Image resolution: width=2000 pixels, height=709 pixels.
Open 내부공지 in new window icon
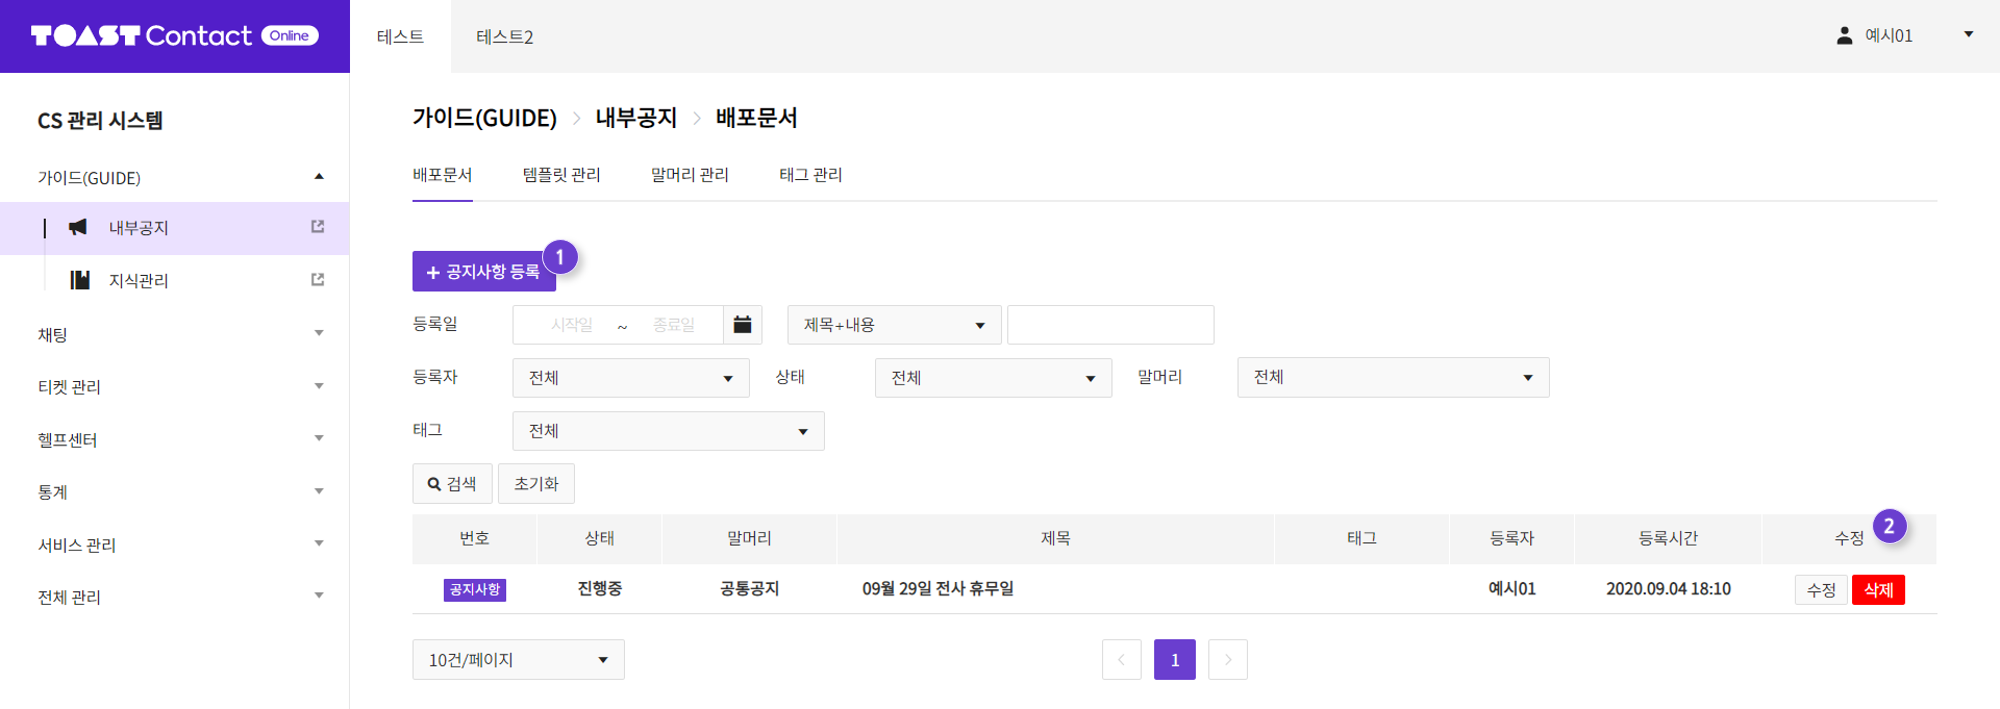point(318,227)
